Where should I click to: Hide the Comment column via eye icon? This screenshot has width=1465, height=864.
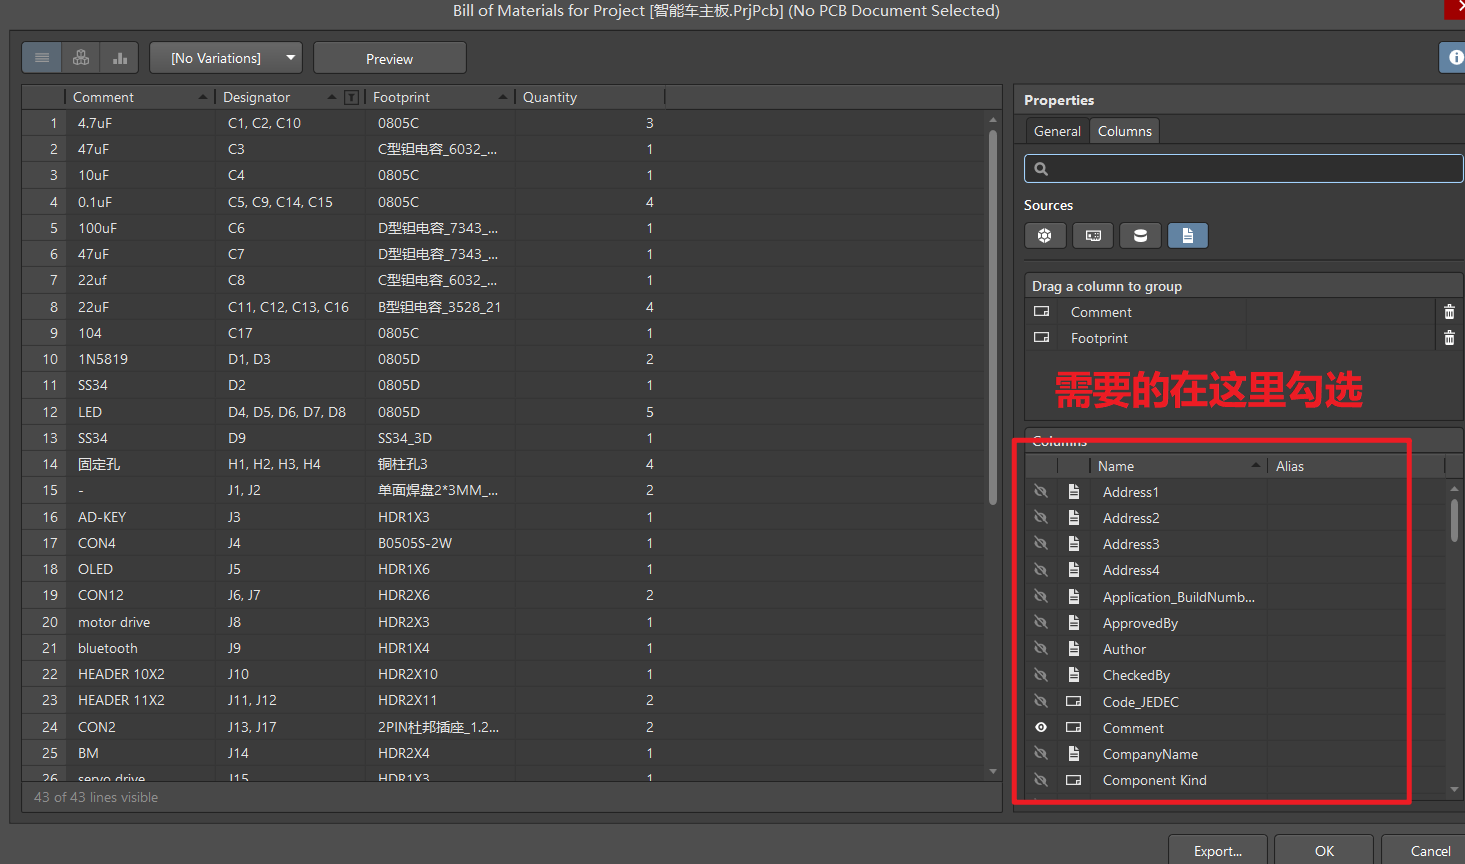1041,728
